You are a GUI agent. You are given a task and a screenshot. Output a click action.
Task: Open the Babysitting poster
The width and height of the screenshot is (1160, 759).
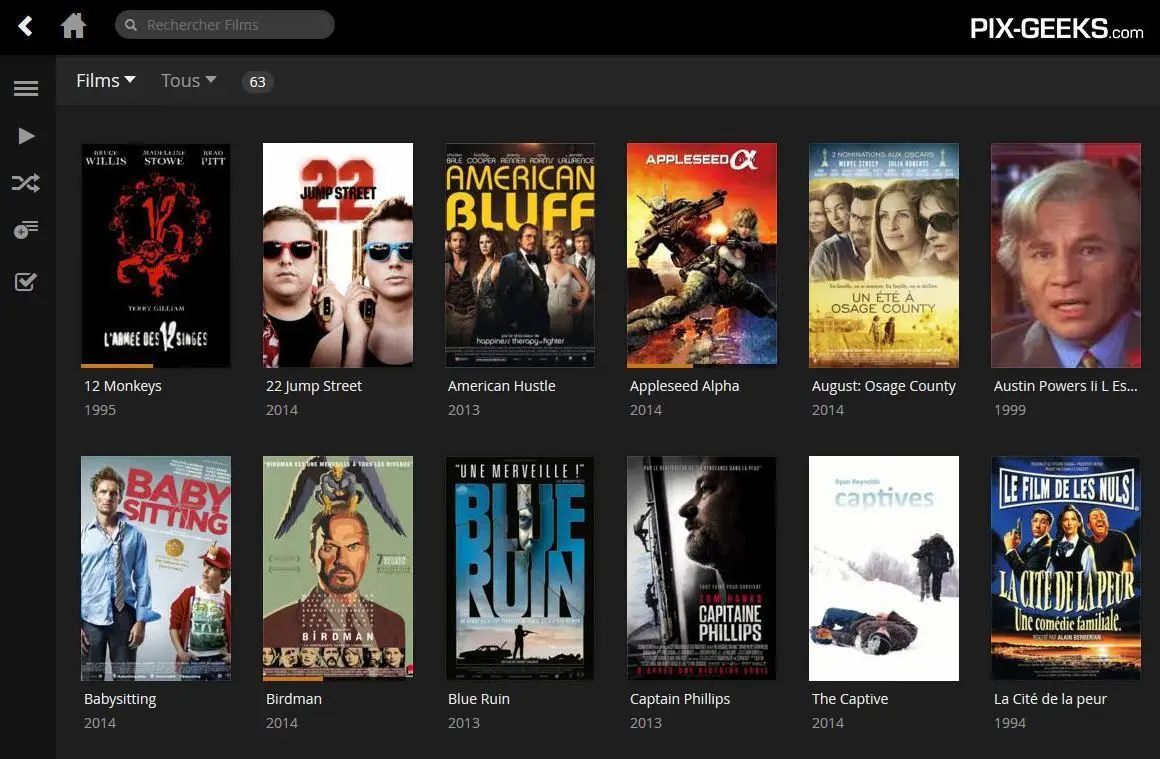pyautogui.click(x=155, y=568)
